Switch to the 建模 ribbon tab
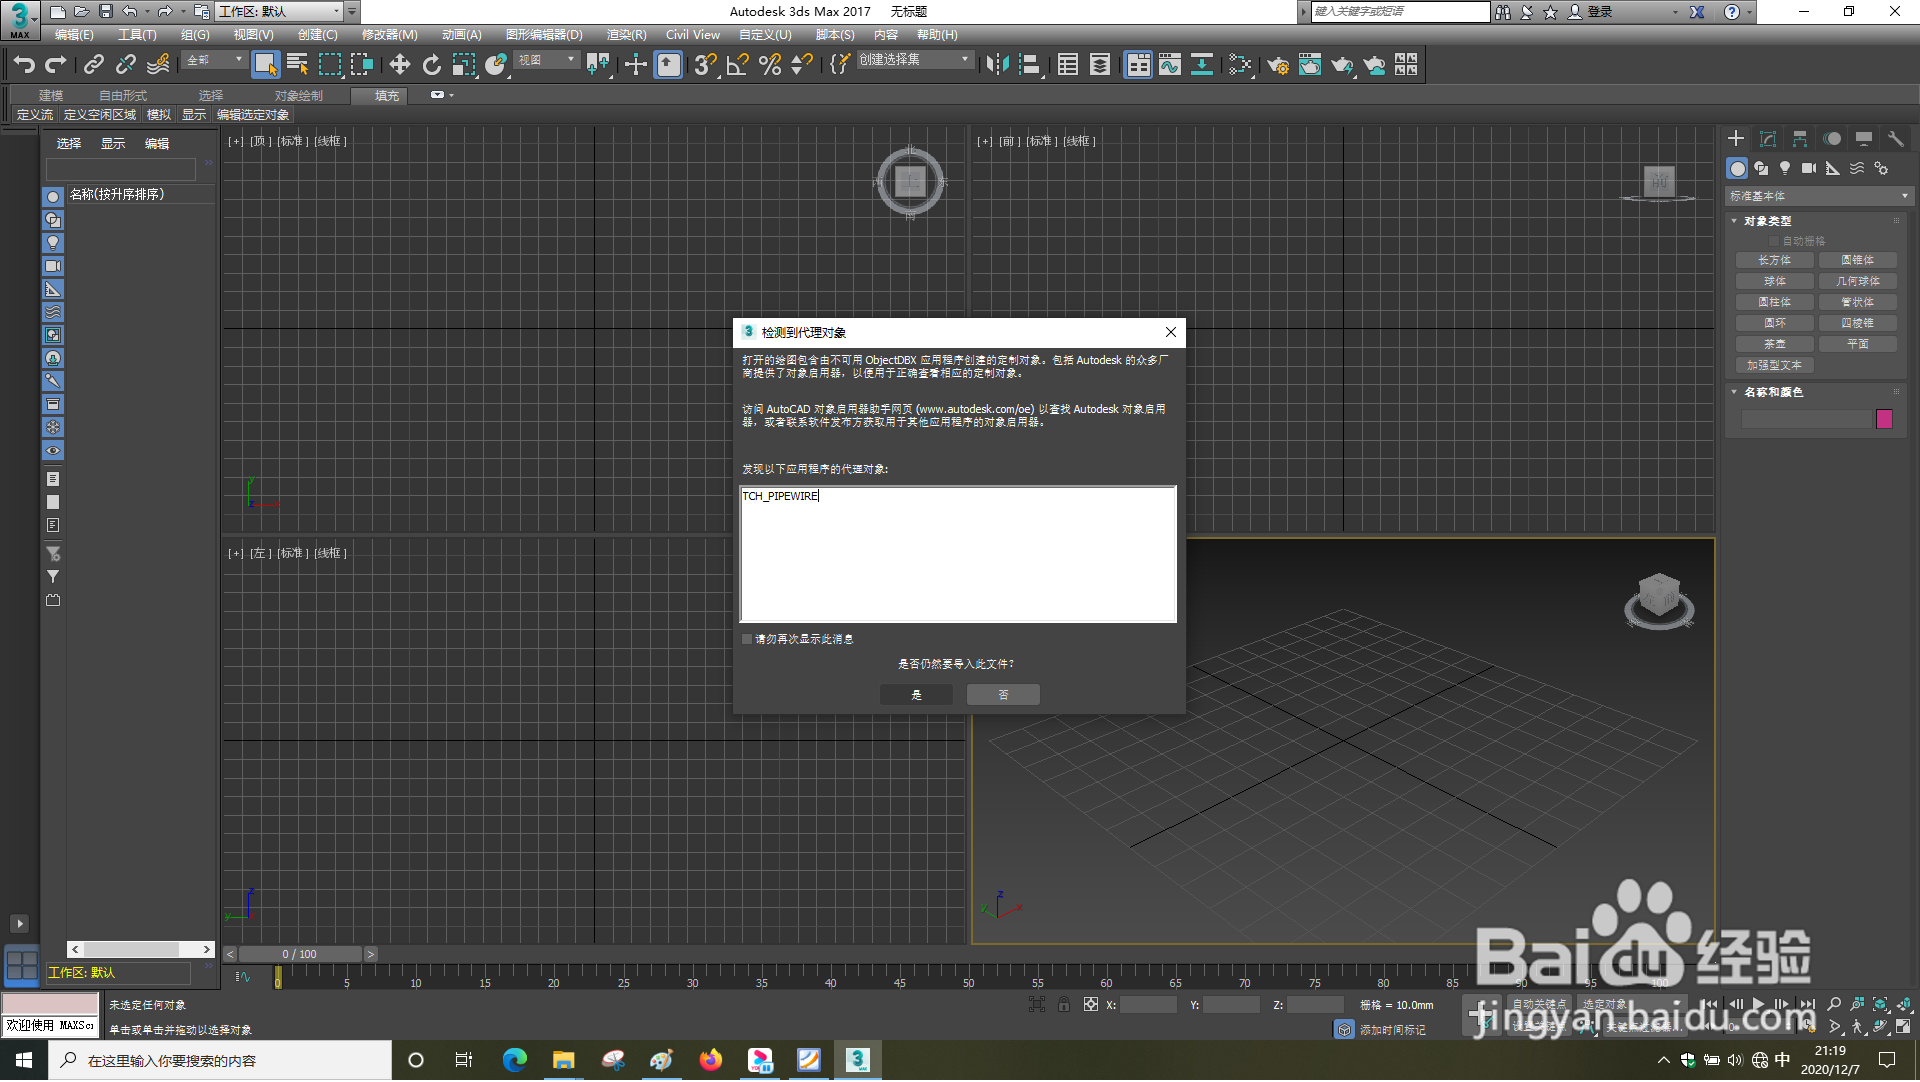The image size is (1920, 1082). tap(51, 96)
